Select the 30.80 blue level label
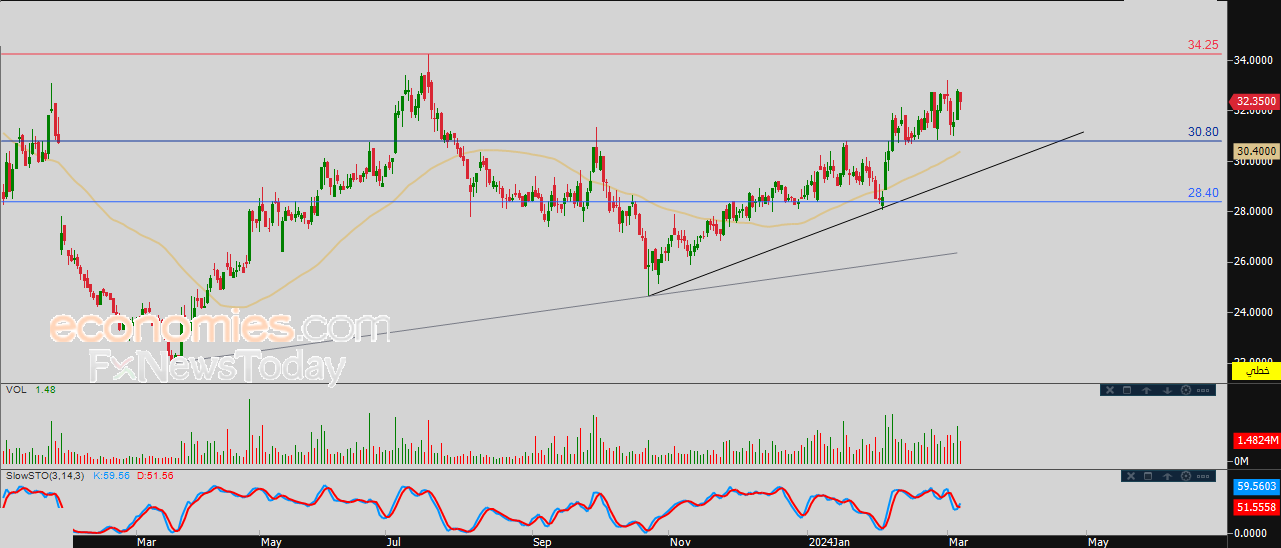Image resolution: width=1281 pixels, height=548 pixels. [1203, 132]
